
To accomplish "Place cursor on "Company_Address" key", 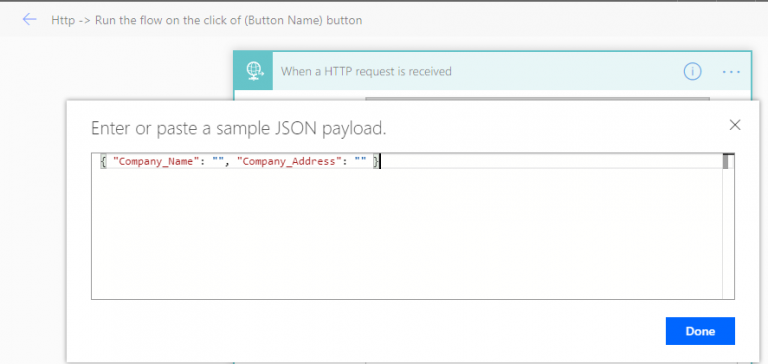I will coord(286,162).
